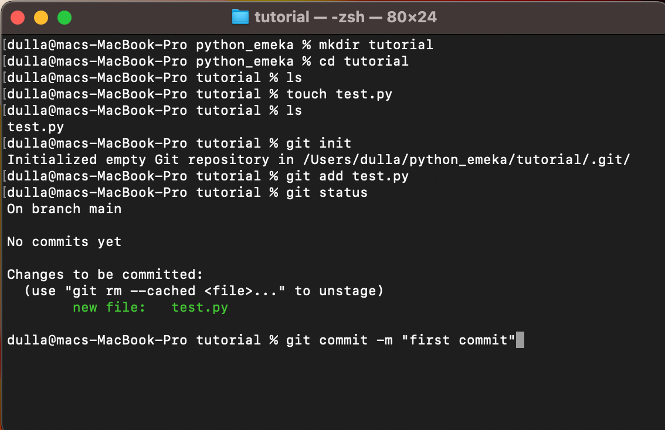
Task: Click the 'git rm --cached' hint line
Action: [203, 291]
